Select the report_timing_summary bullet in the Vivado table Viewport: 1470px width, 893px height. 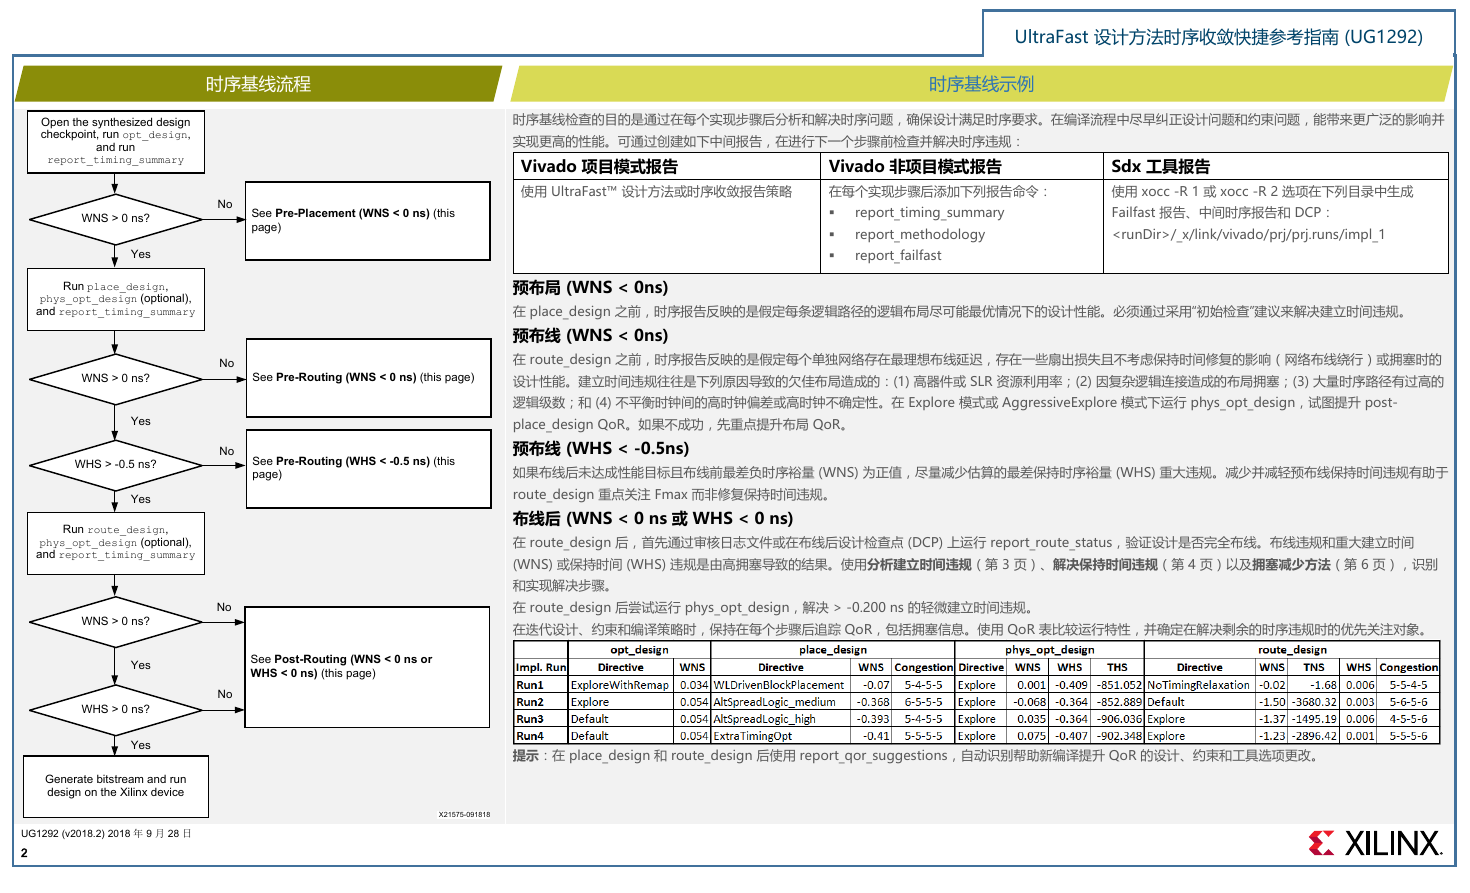(x=929, y=213)
